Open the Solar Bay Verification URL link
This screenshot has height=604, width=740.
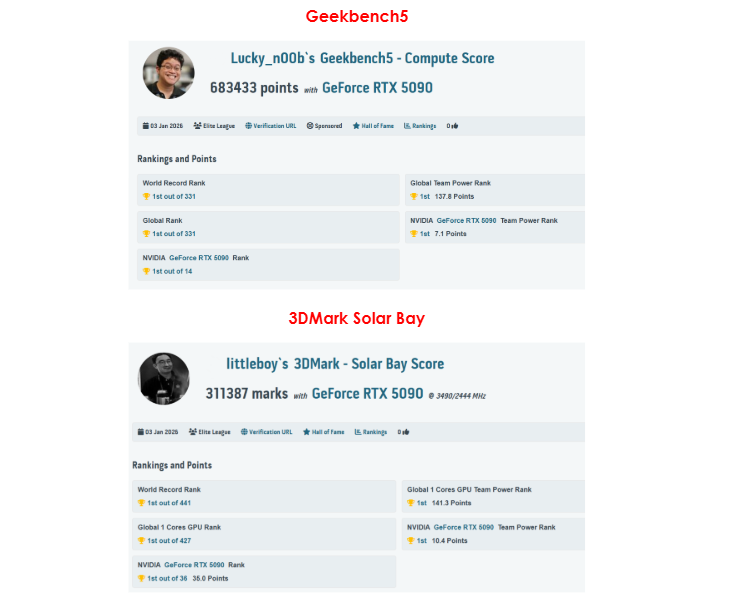(270, 432)
